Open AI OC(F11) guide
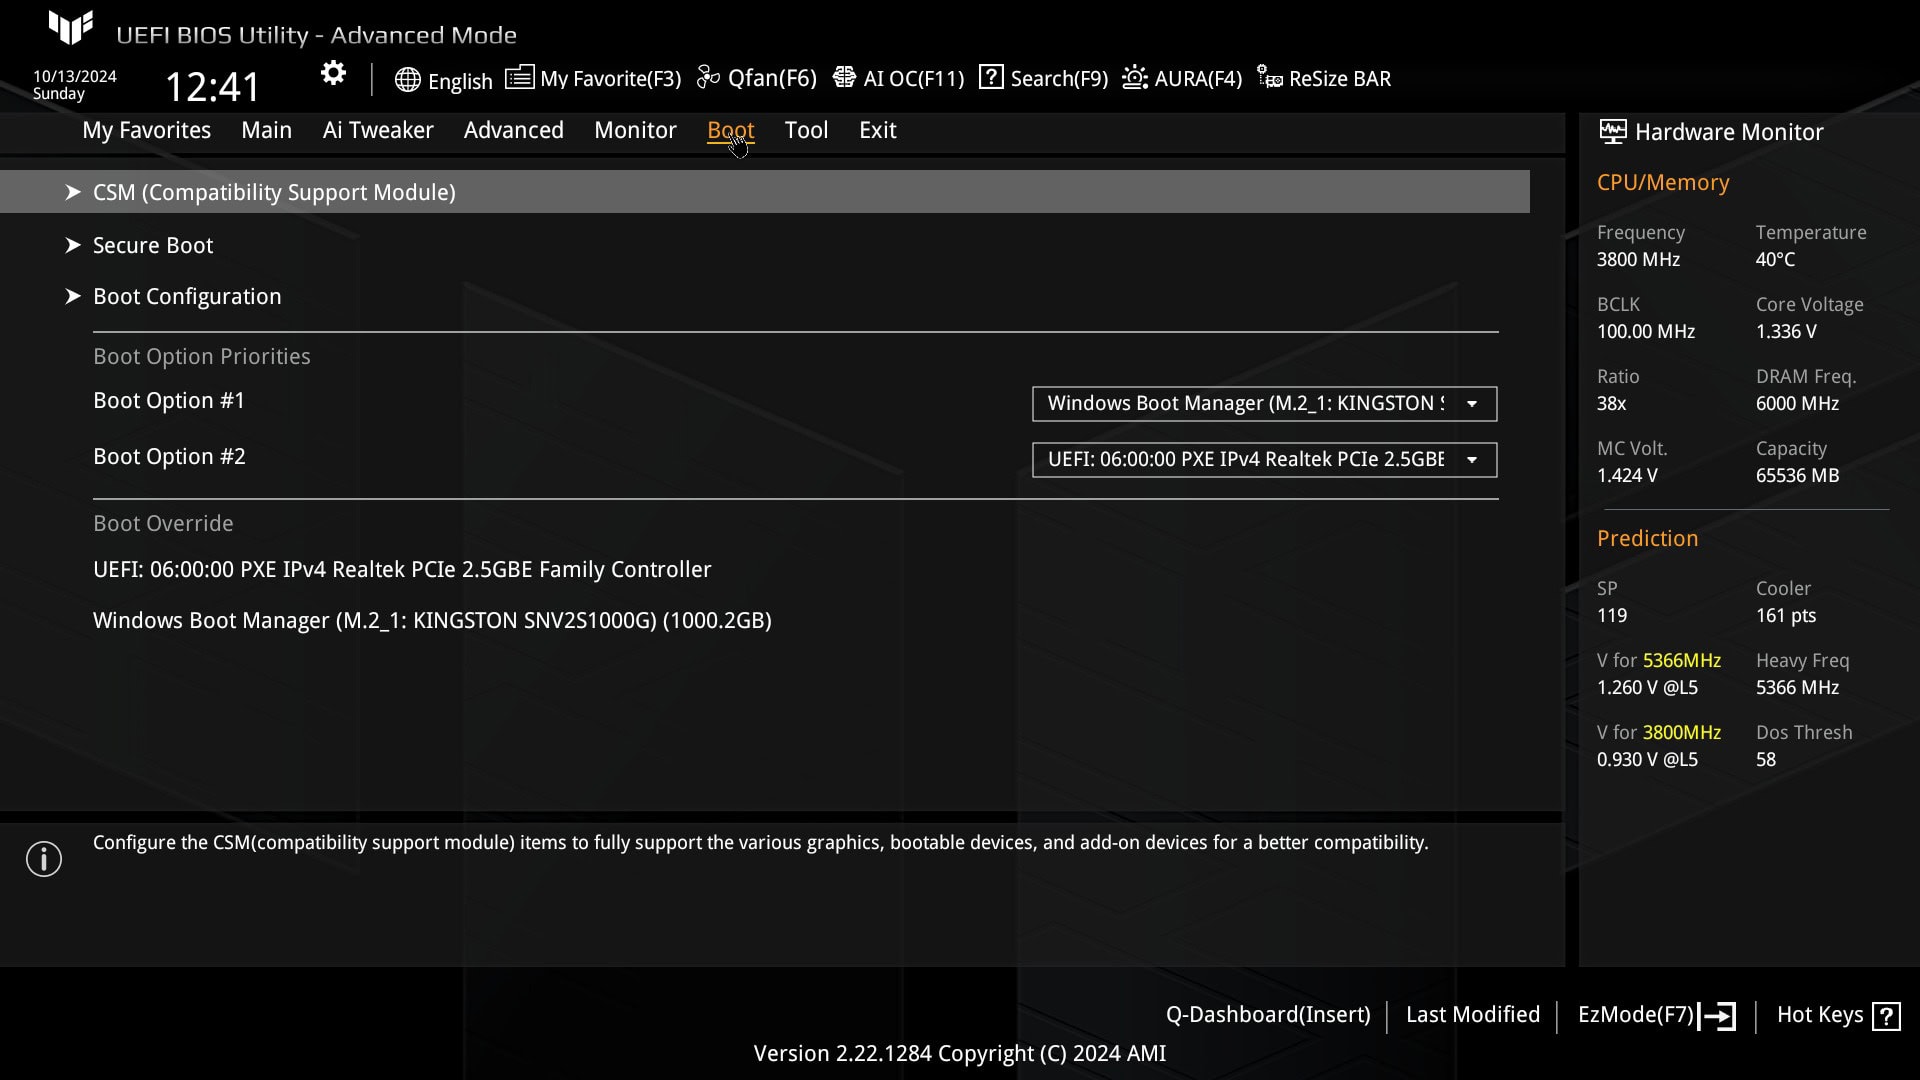The width and height of the screenshot is (1920, 1080). pos(914,79)
